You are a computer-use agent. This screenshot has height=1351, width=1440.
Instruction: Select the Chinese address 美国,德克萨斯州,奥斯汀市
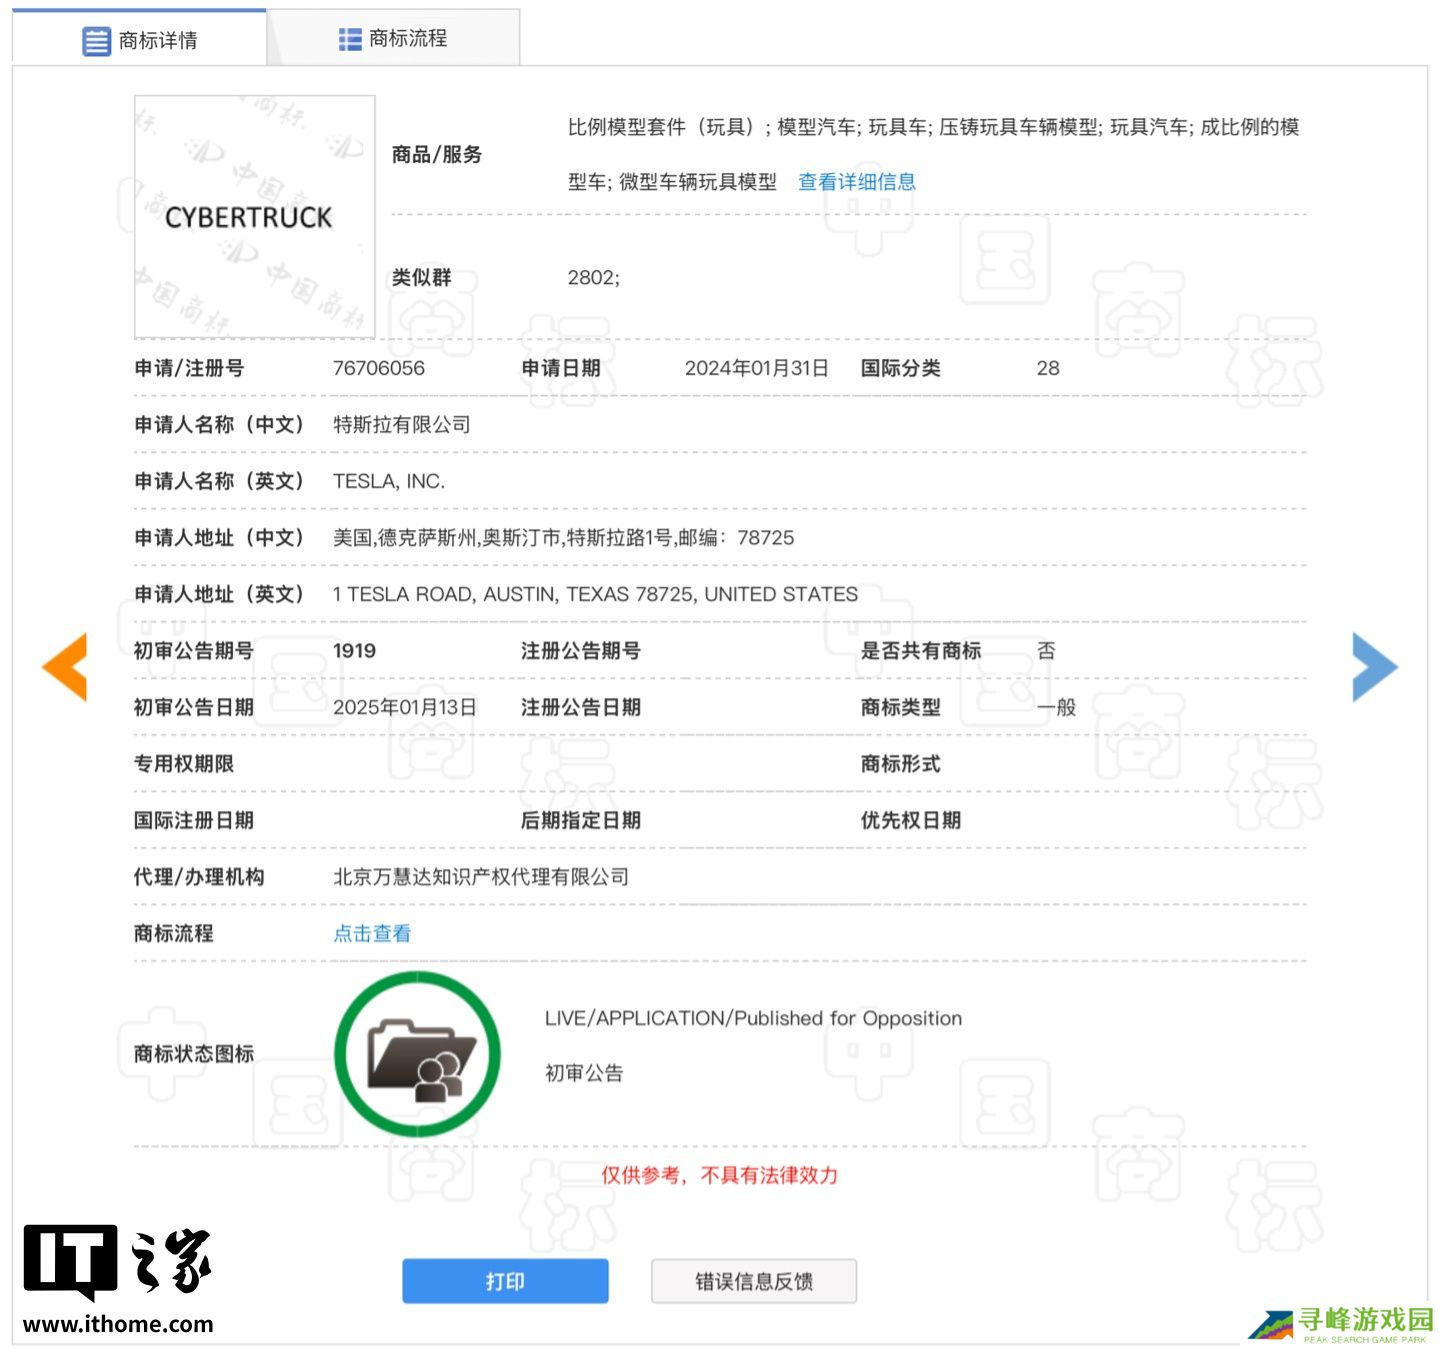click(564, 538)
